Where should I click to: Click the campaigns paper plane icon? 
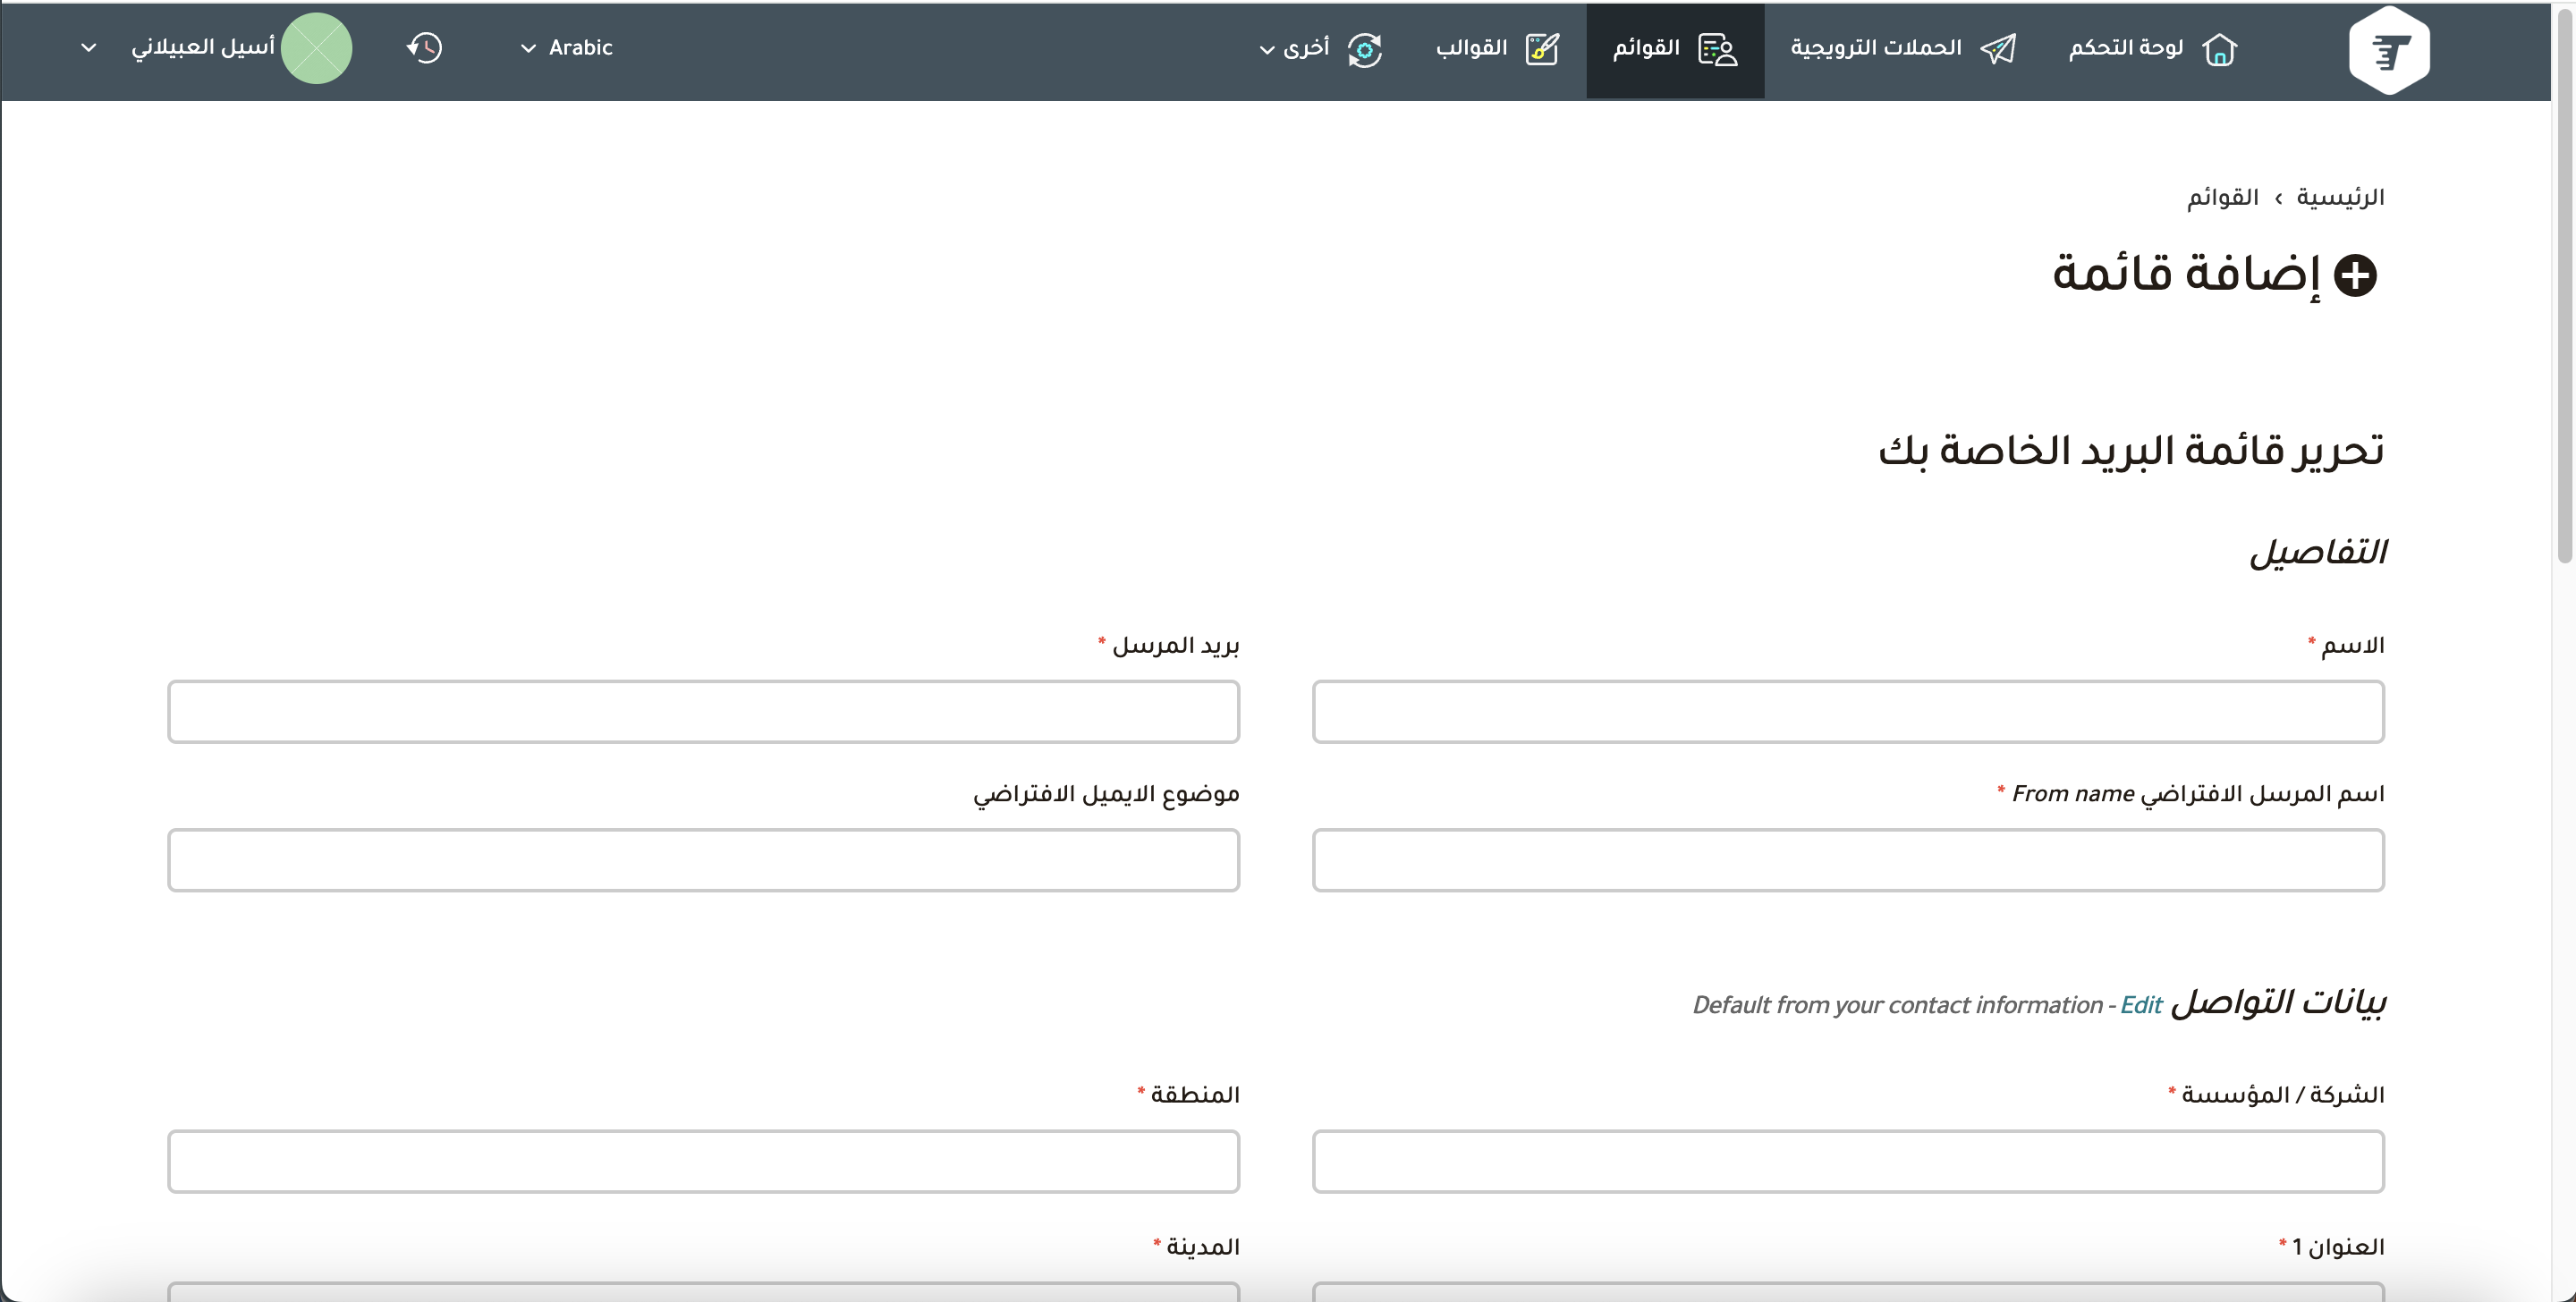pos(1998,49)
